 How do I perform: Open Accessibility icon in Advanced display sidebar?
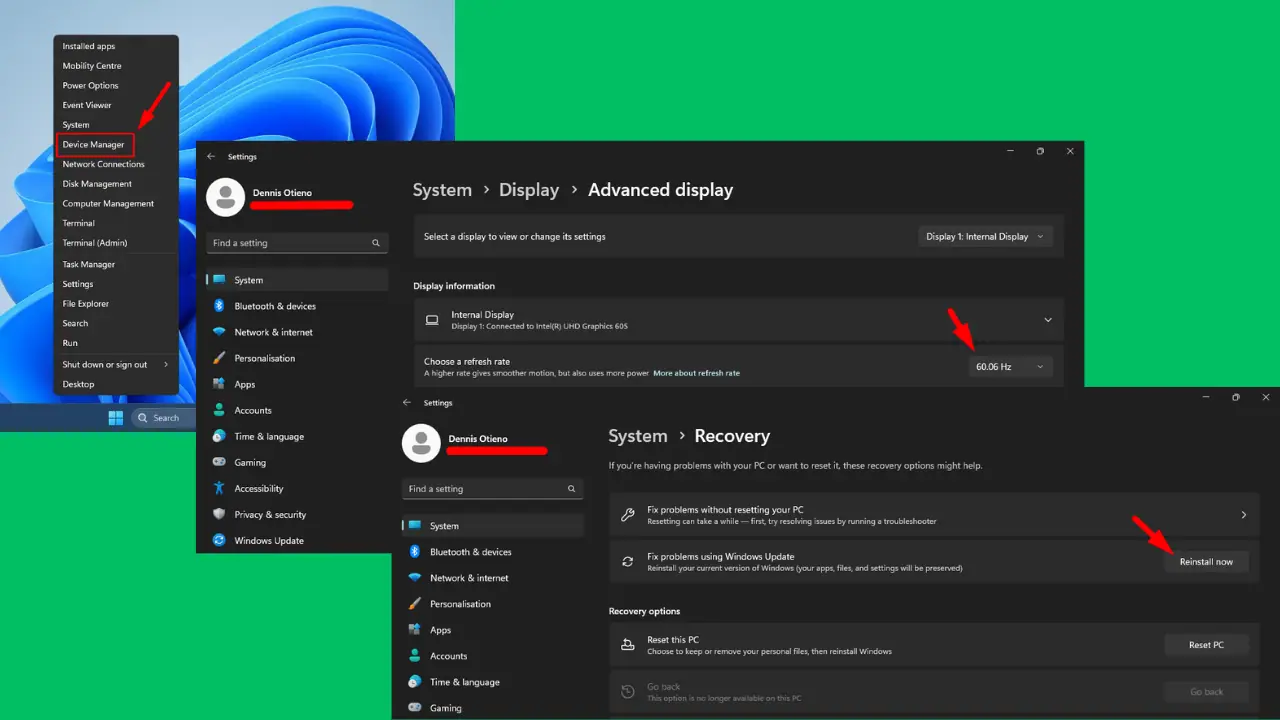pos(219,488)
